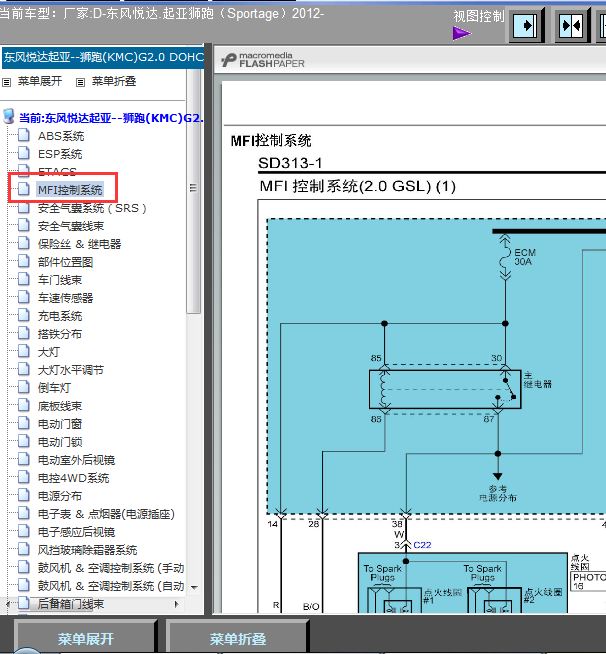Viewport: 606px width, 654px height.
Task: Click the page icon beside 电动门窗
Action: 24,423
